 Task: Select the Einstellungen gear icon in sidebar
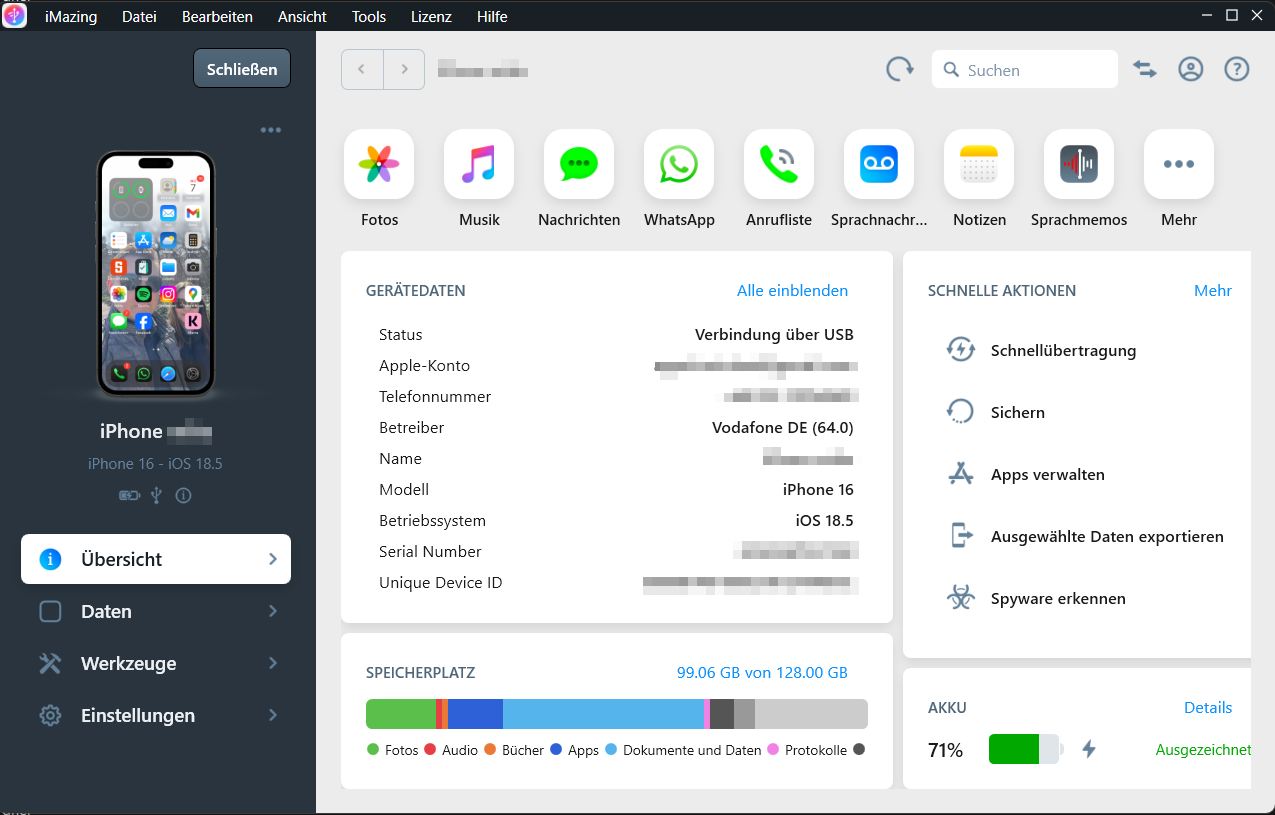coord(50,715)
